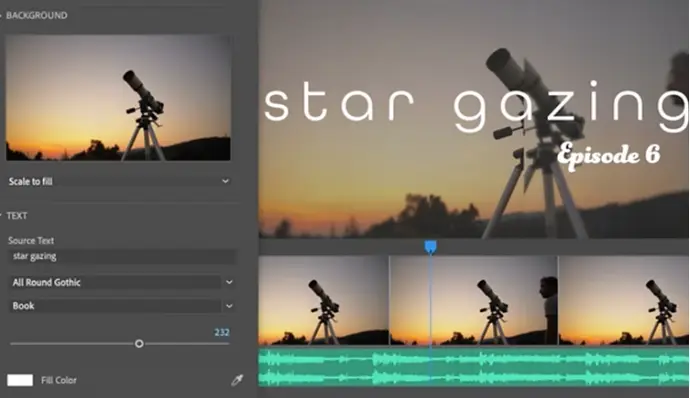Click the font size slider handle
Screen dimensions: 690x398
139,343
